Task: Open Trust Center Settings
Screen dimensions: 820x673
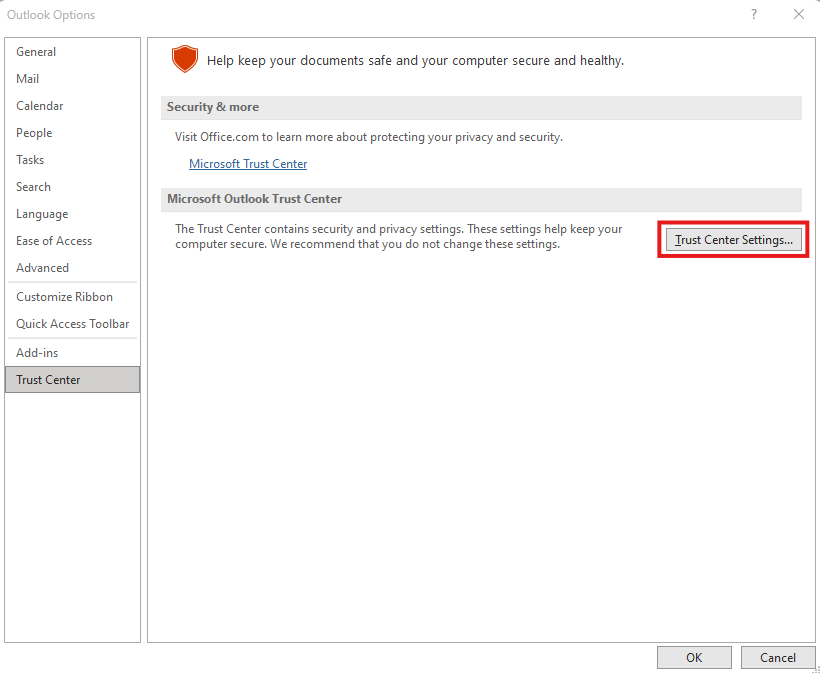Action: coord(733,241)
